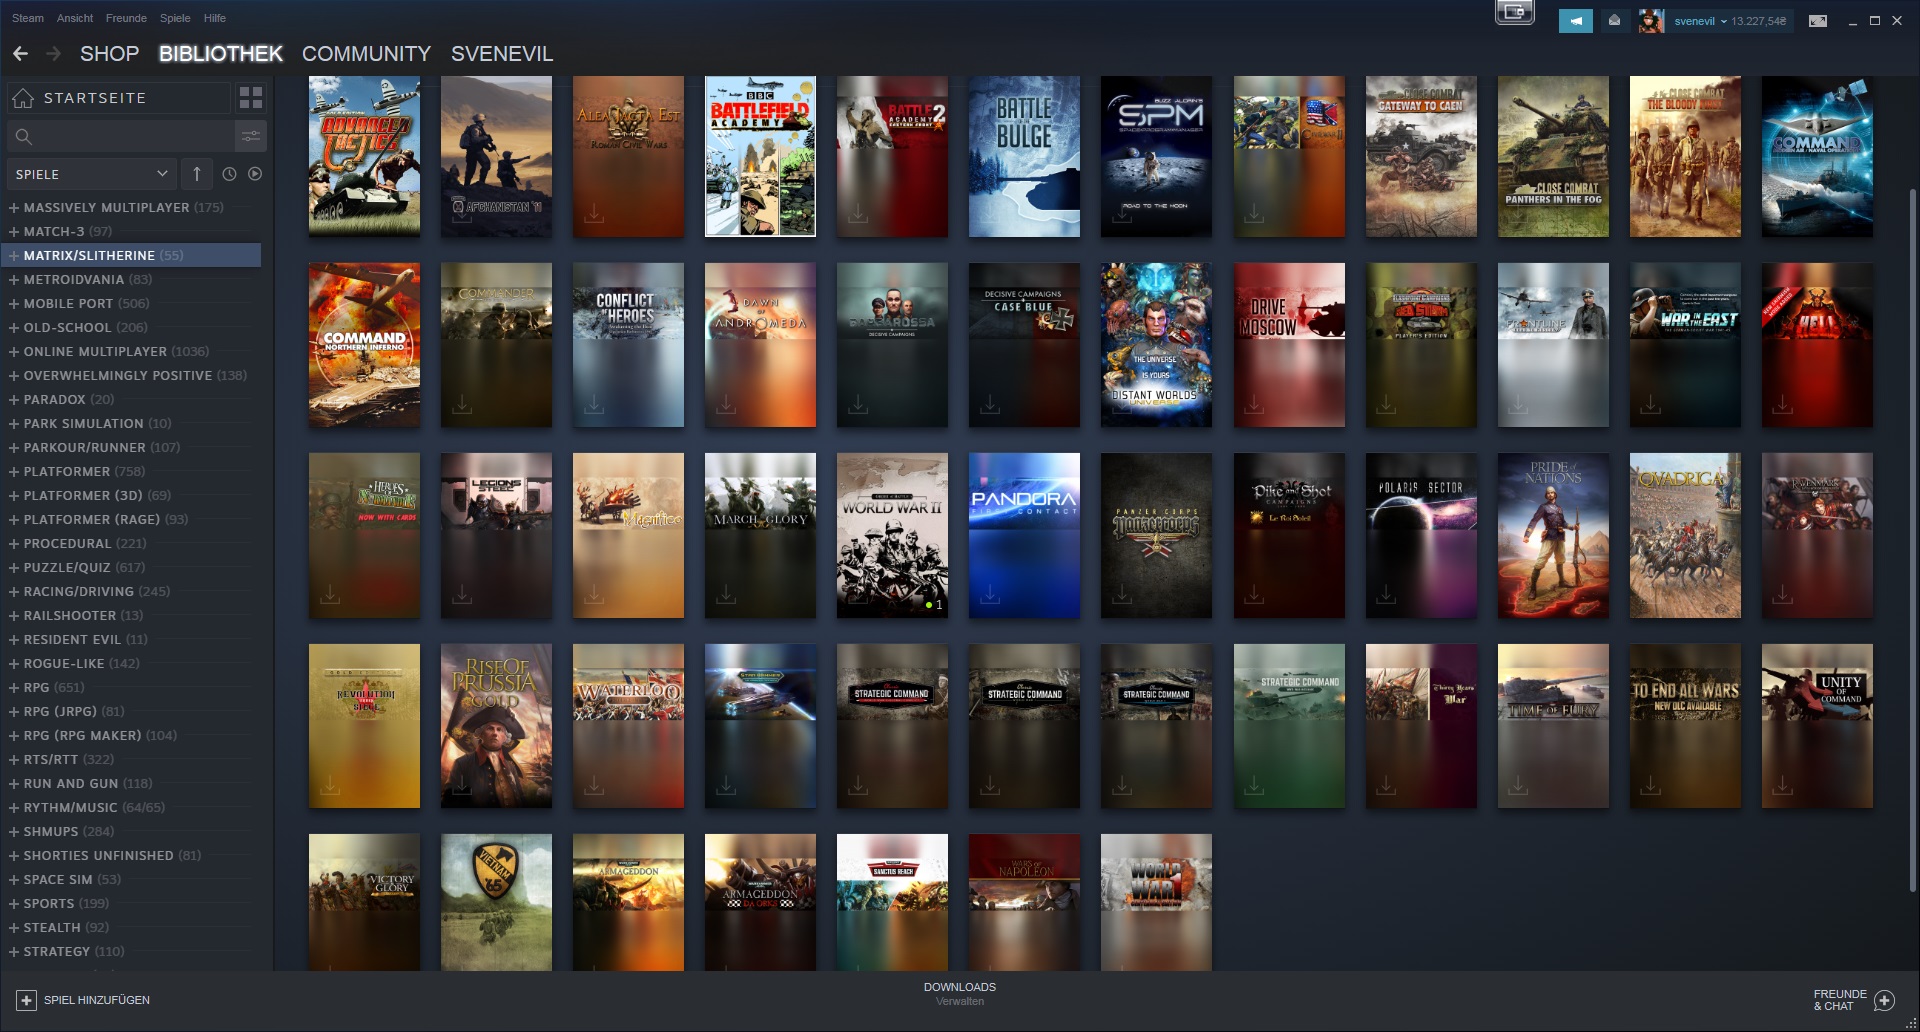Click download icon on Case Blue cover

pos(990,404)
